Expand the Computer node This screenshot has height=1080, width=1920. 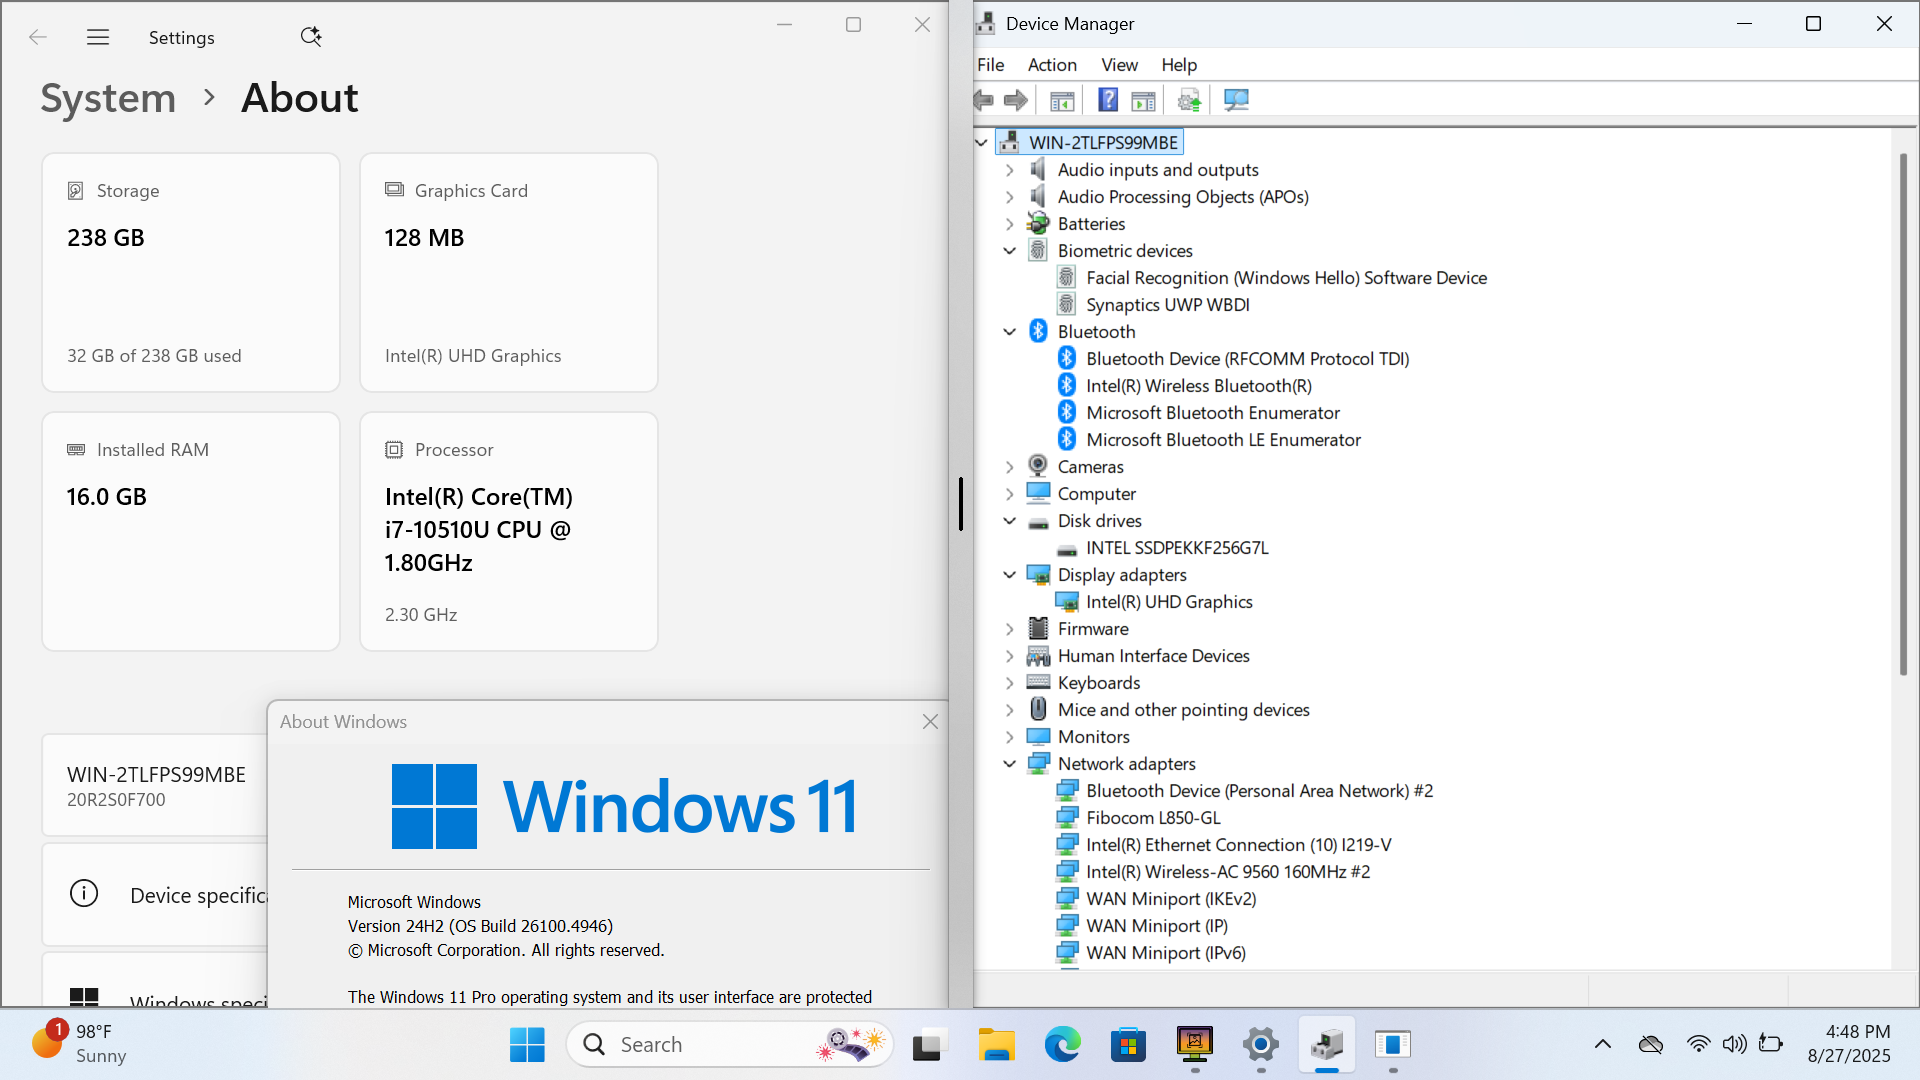pos(1010,494)
